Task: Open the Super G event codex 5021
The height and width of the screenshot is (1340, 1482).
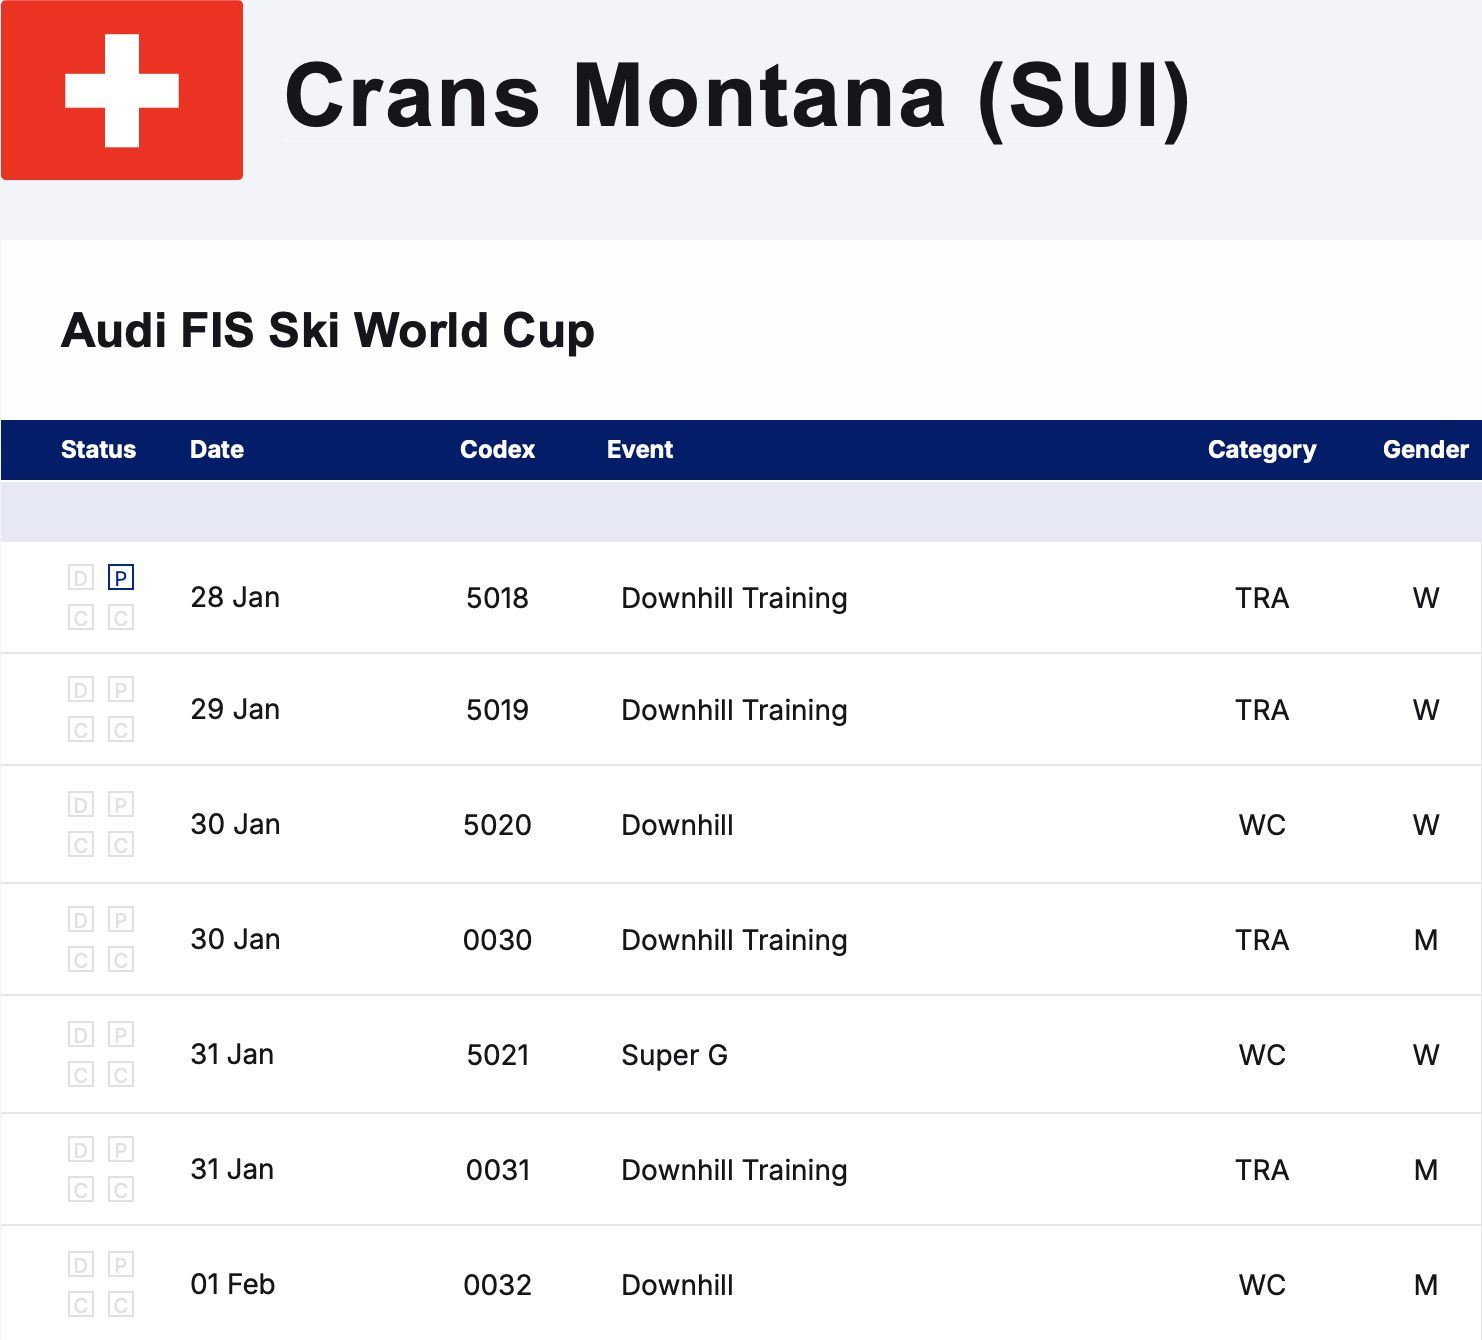Action: coord(674,1055)
